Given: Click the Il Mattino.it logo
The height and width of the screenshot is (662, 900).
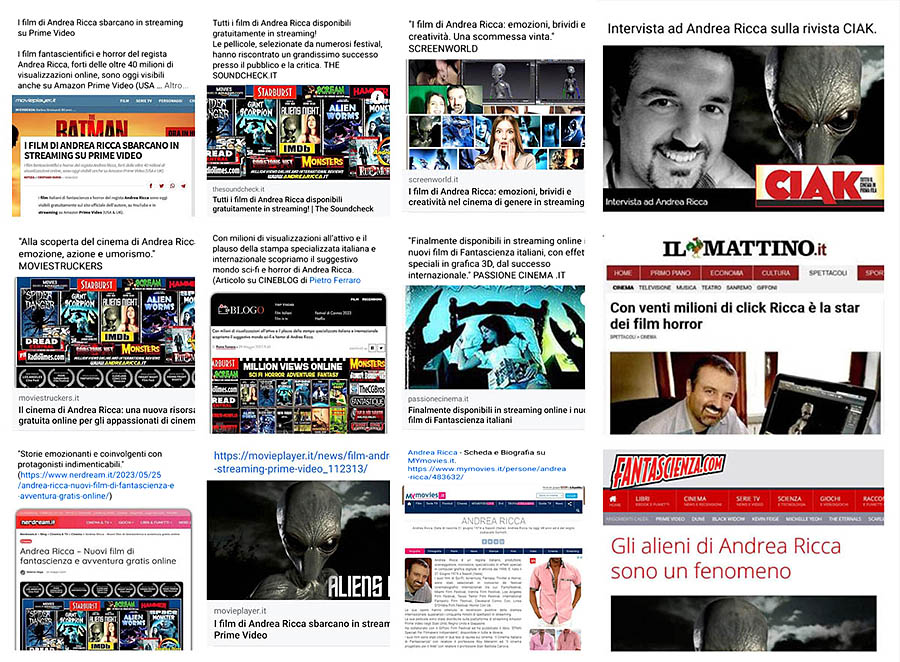Looking at the screenshot, I should [x=744, y=248].
